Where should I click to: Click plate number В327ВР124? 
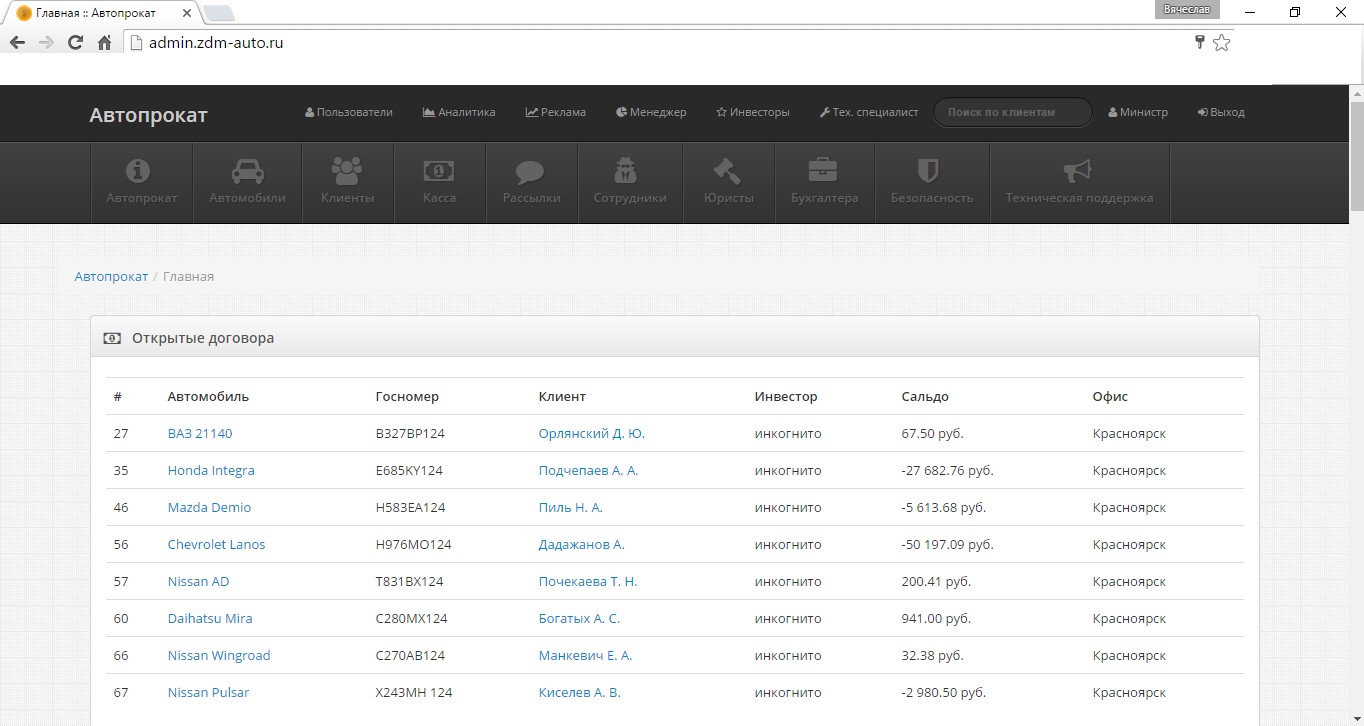coord(409,433)
